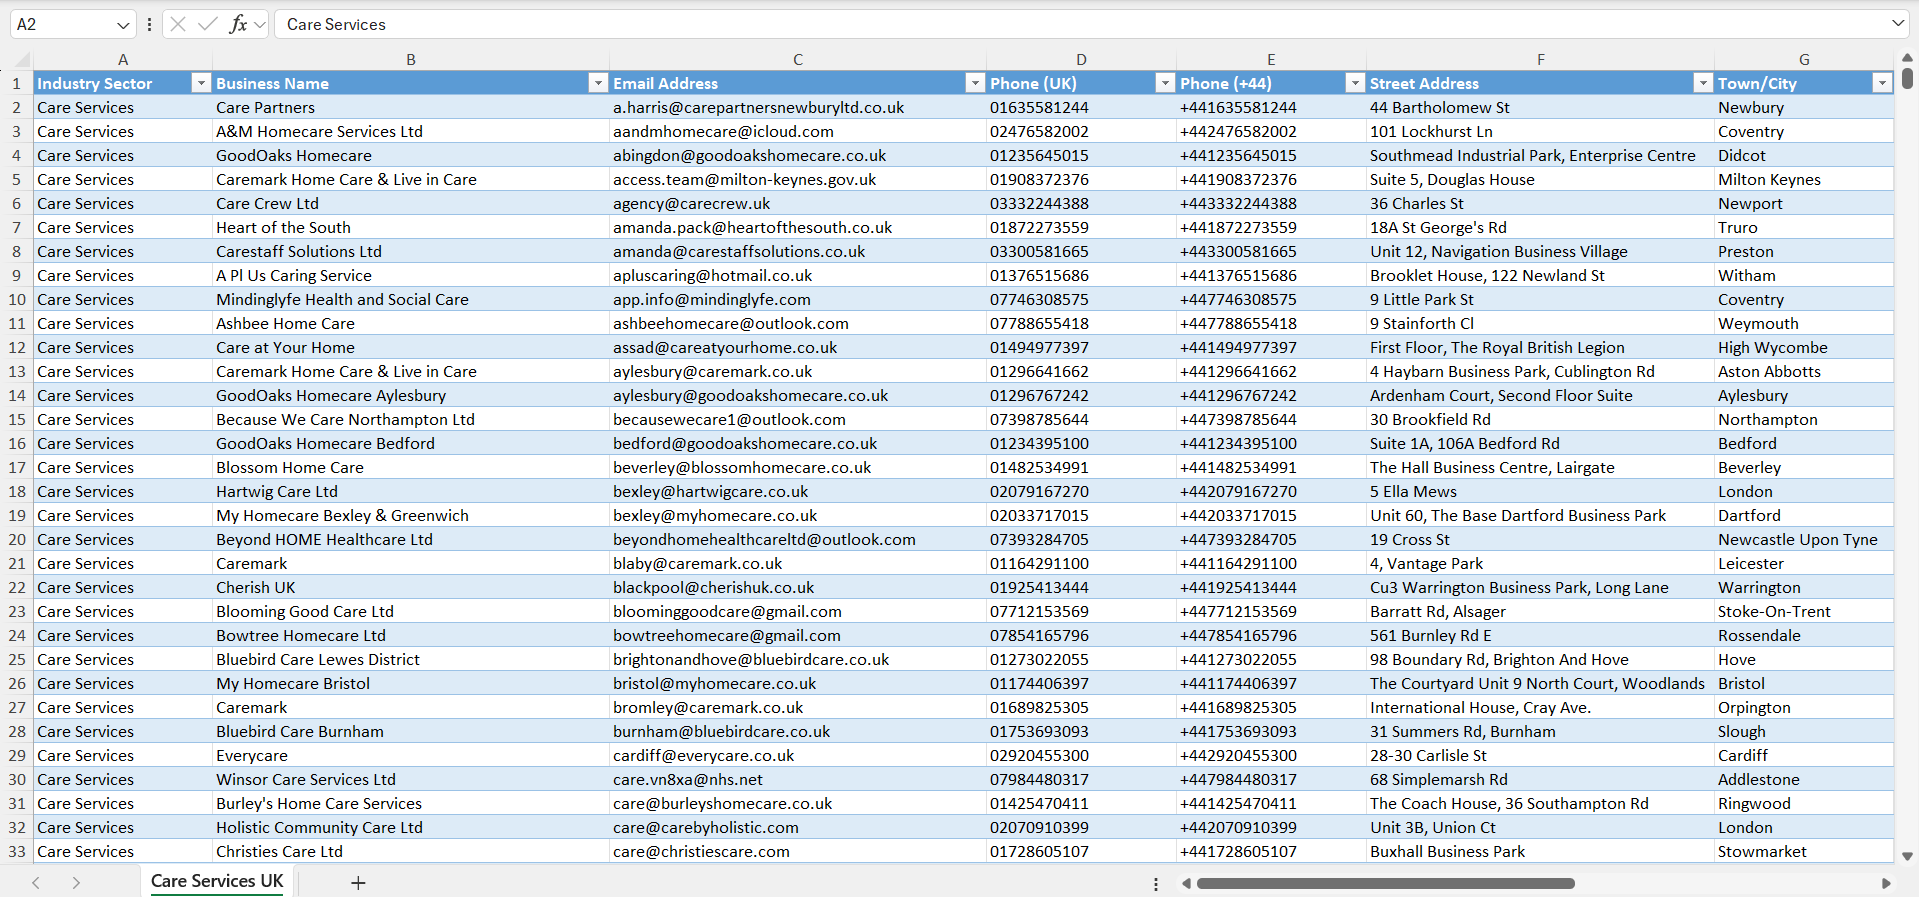The image size is (1919, 897).
Task: Select Christies Care Ltd cell
Action: point(410,851)
